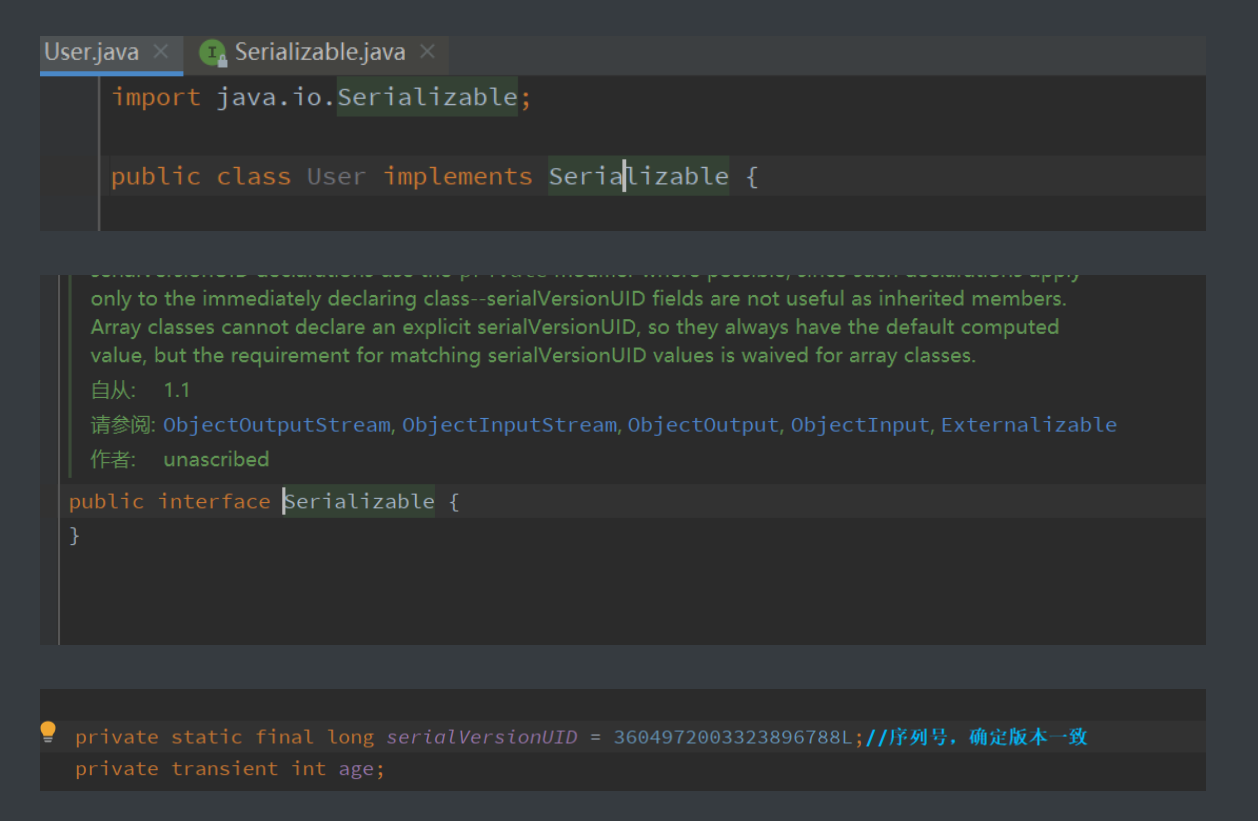The width and height of the screenshot is (1258, 821).
Task: Click the comment '//序列号，确定版本一致'
Action: point(976,737)
